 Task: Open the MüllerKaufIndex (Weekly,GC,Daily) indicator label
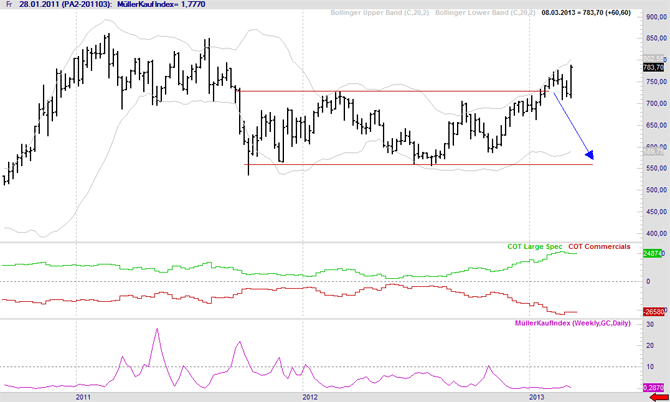(x=572, y=324)
